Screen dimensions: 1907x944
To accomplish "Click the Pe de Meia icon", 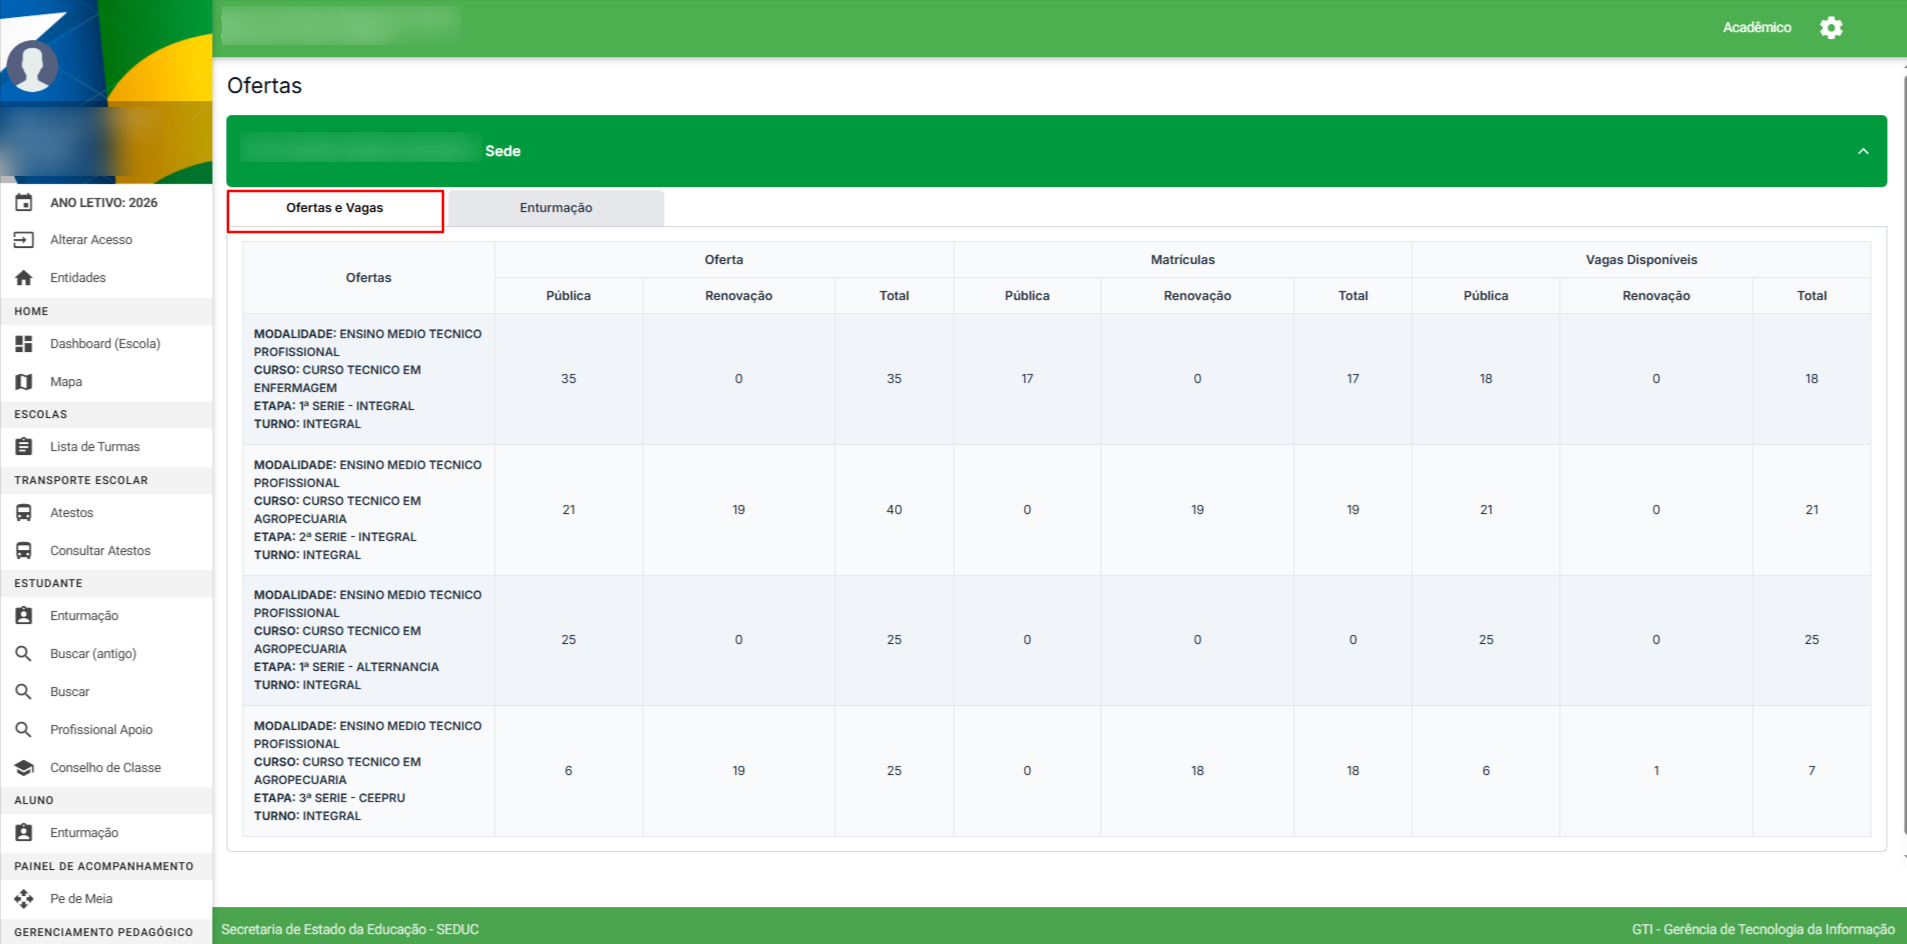I will point(24,899).
